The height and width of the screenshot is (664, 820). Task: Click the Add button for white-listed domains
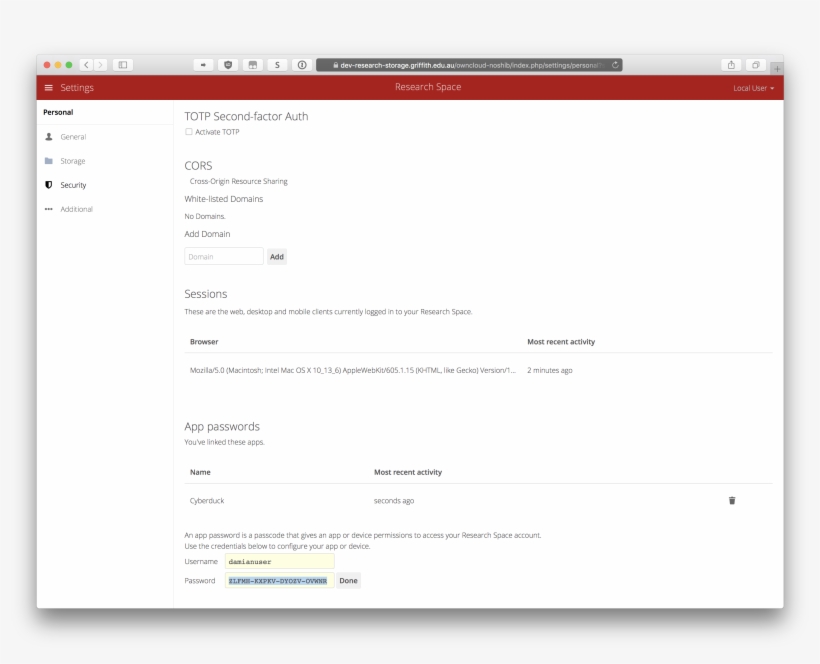pos(277,257)
